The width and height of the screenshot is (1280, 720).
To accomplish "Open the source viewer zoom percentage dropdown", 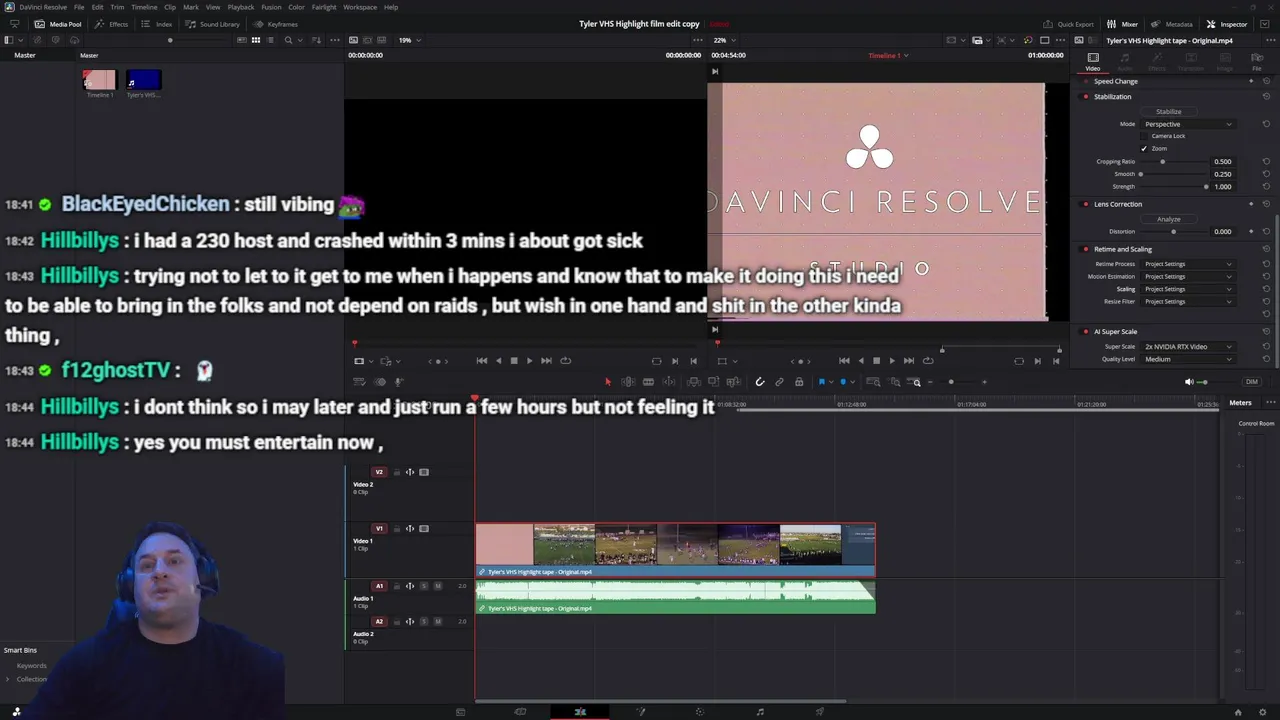I will point(409,40).
